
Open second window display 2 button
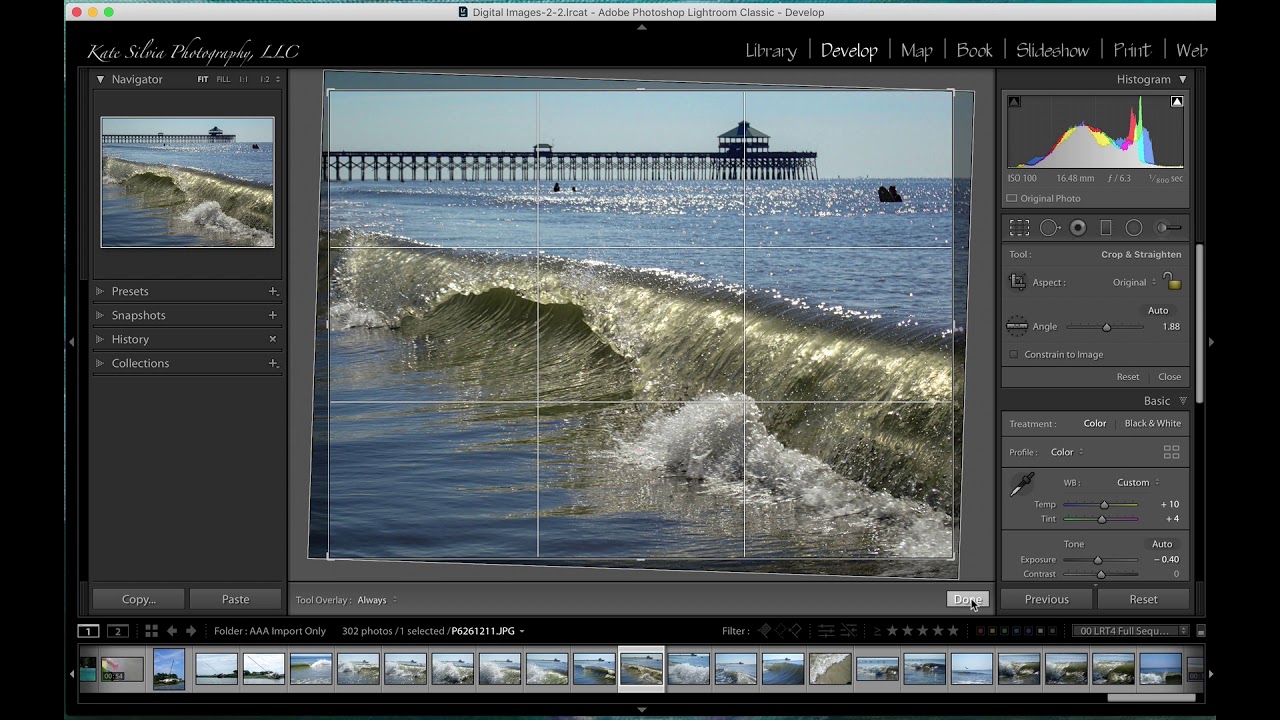click(x=117, y=631)
